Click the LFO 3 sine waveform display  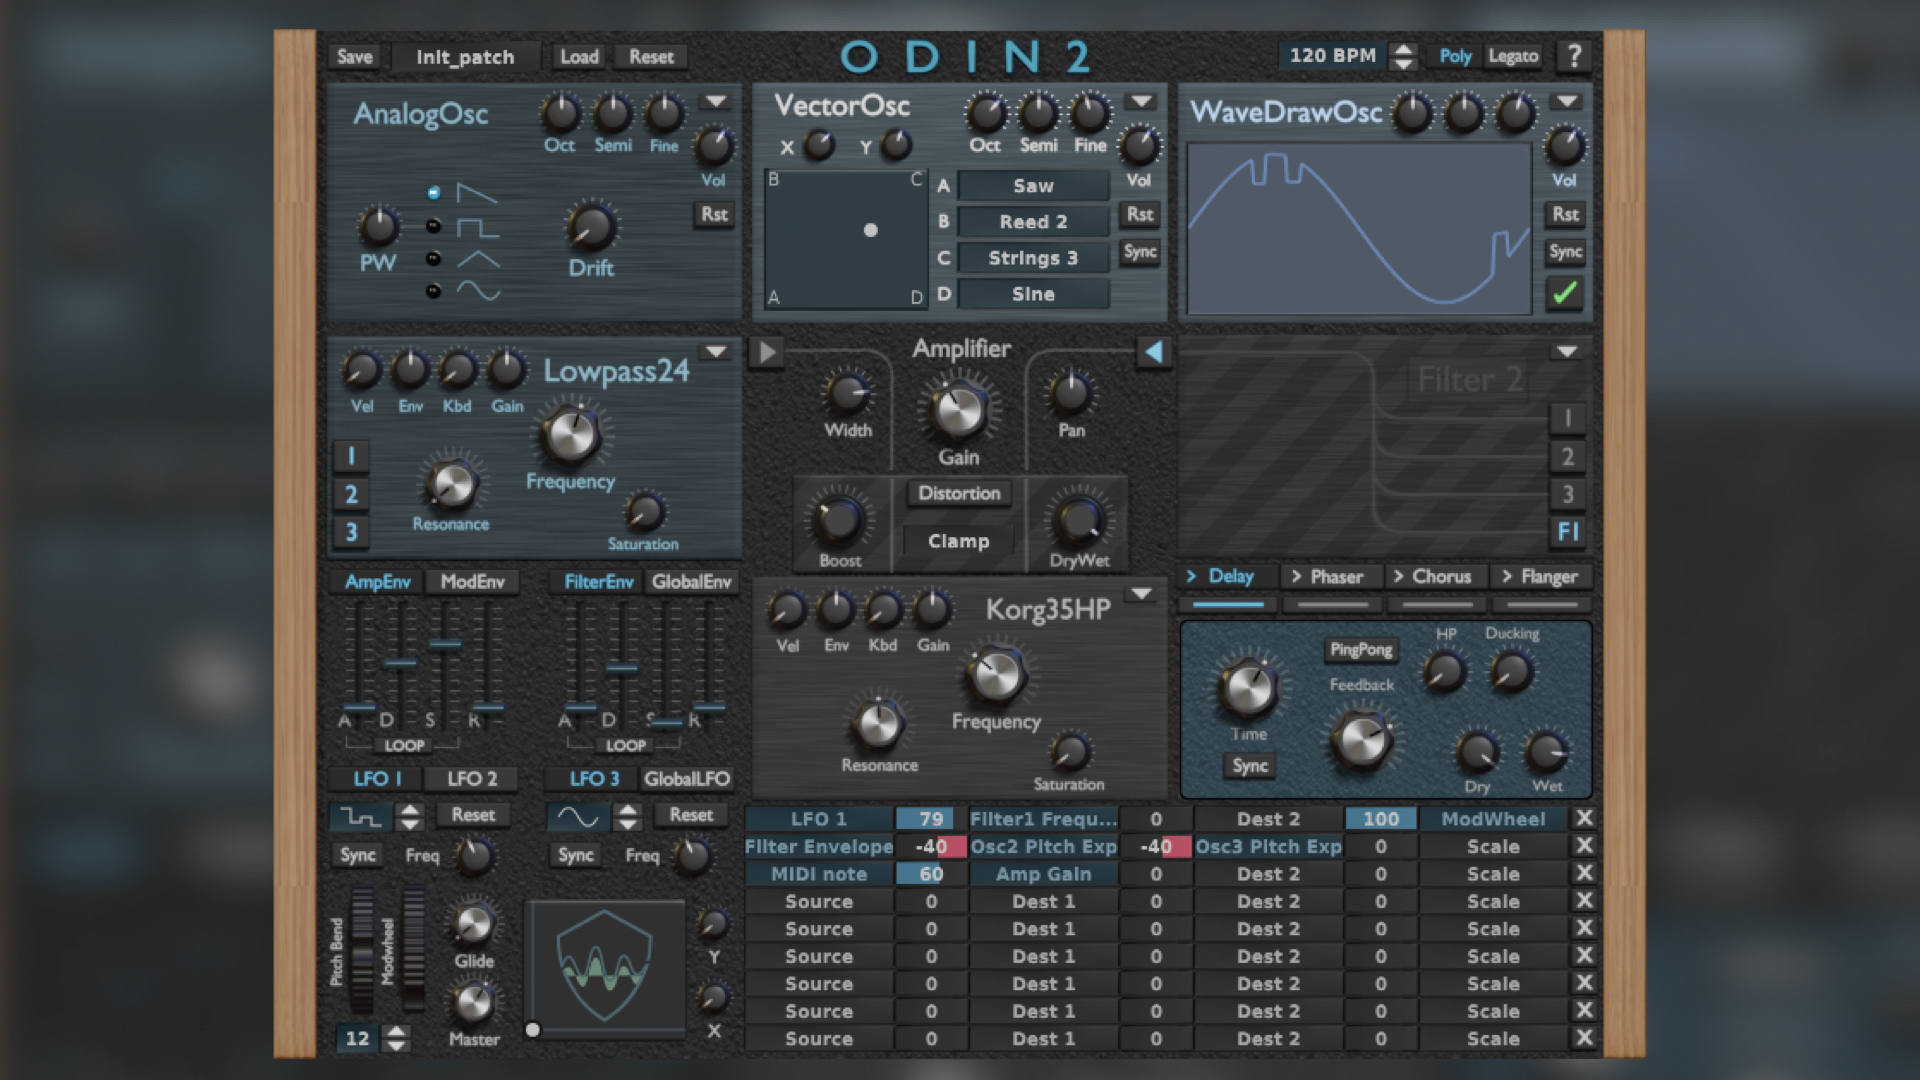(x=578, y=817)
